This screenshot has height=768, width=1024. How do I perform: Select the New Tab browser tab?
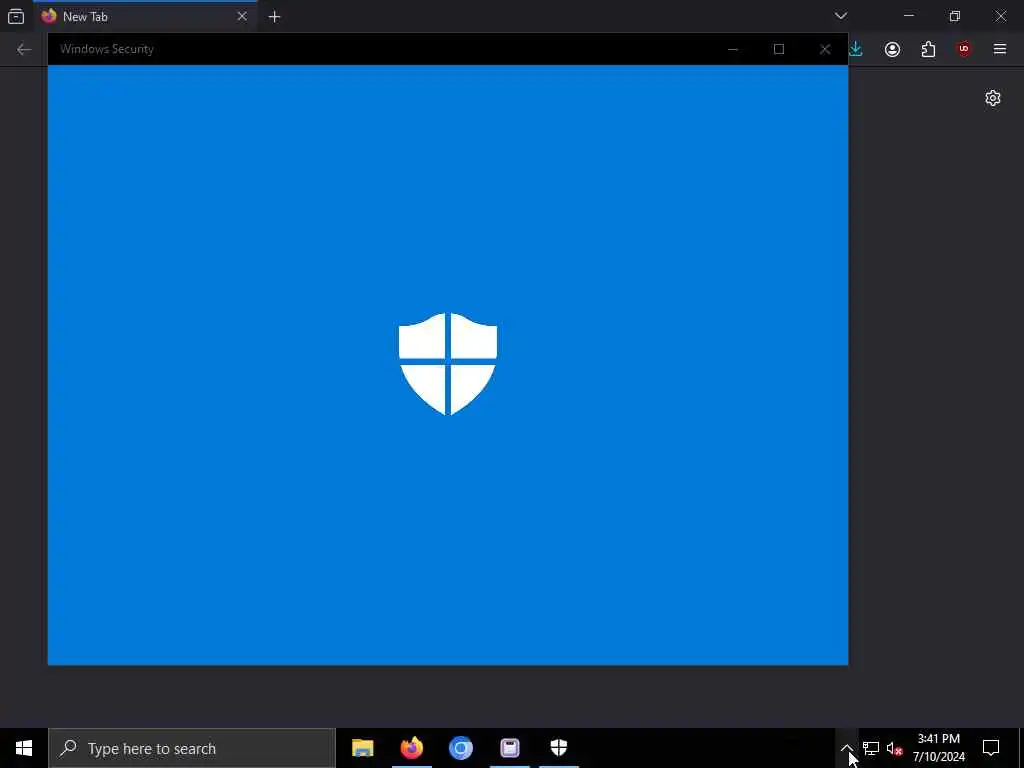coord(145,16)
